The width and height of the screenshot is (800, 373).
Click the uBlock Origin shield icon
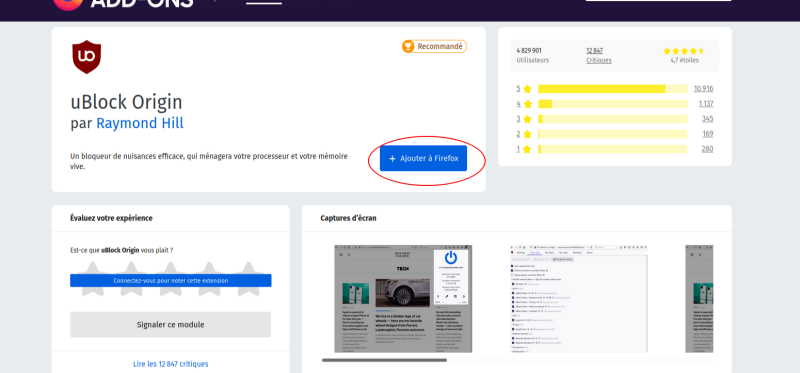point(86,57)
